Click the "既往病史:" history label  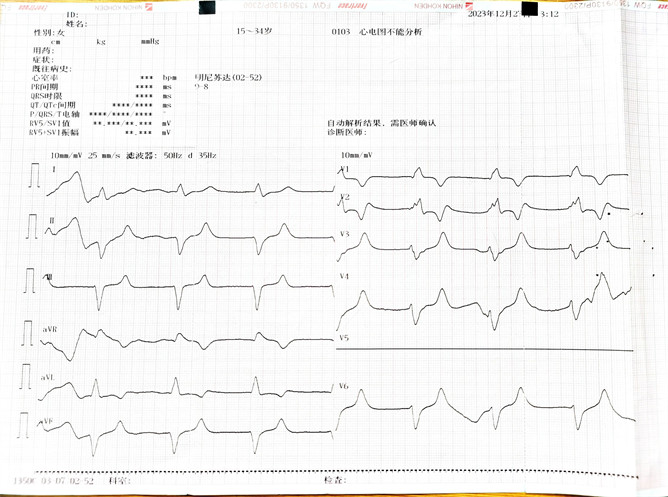52,69
